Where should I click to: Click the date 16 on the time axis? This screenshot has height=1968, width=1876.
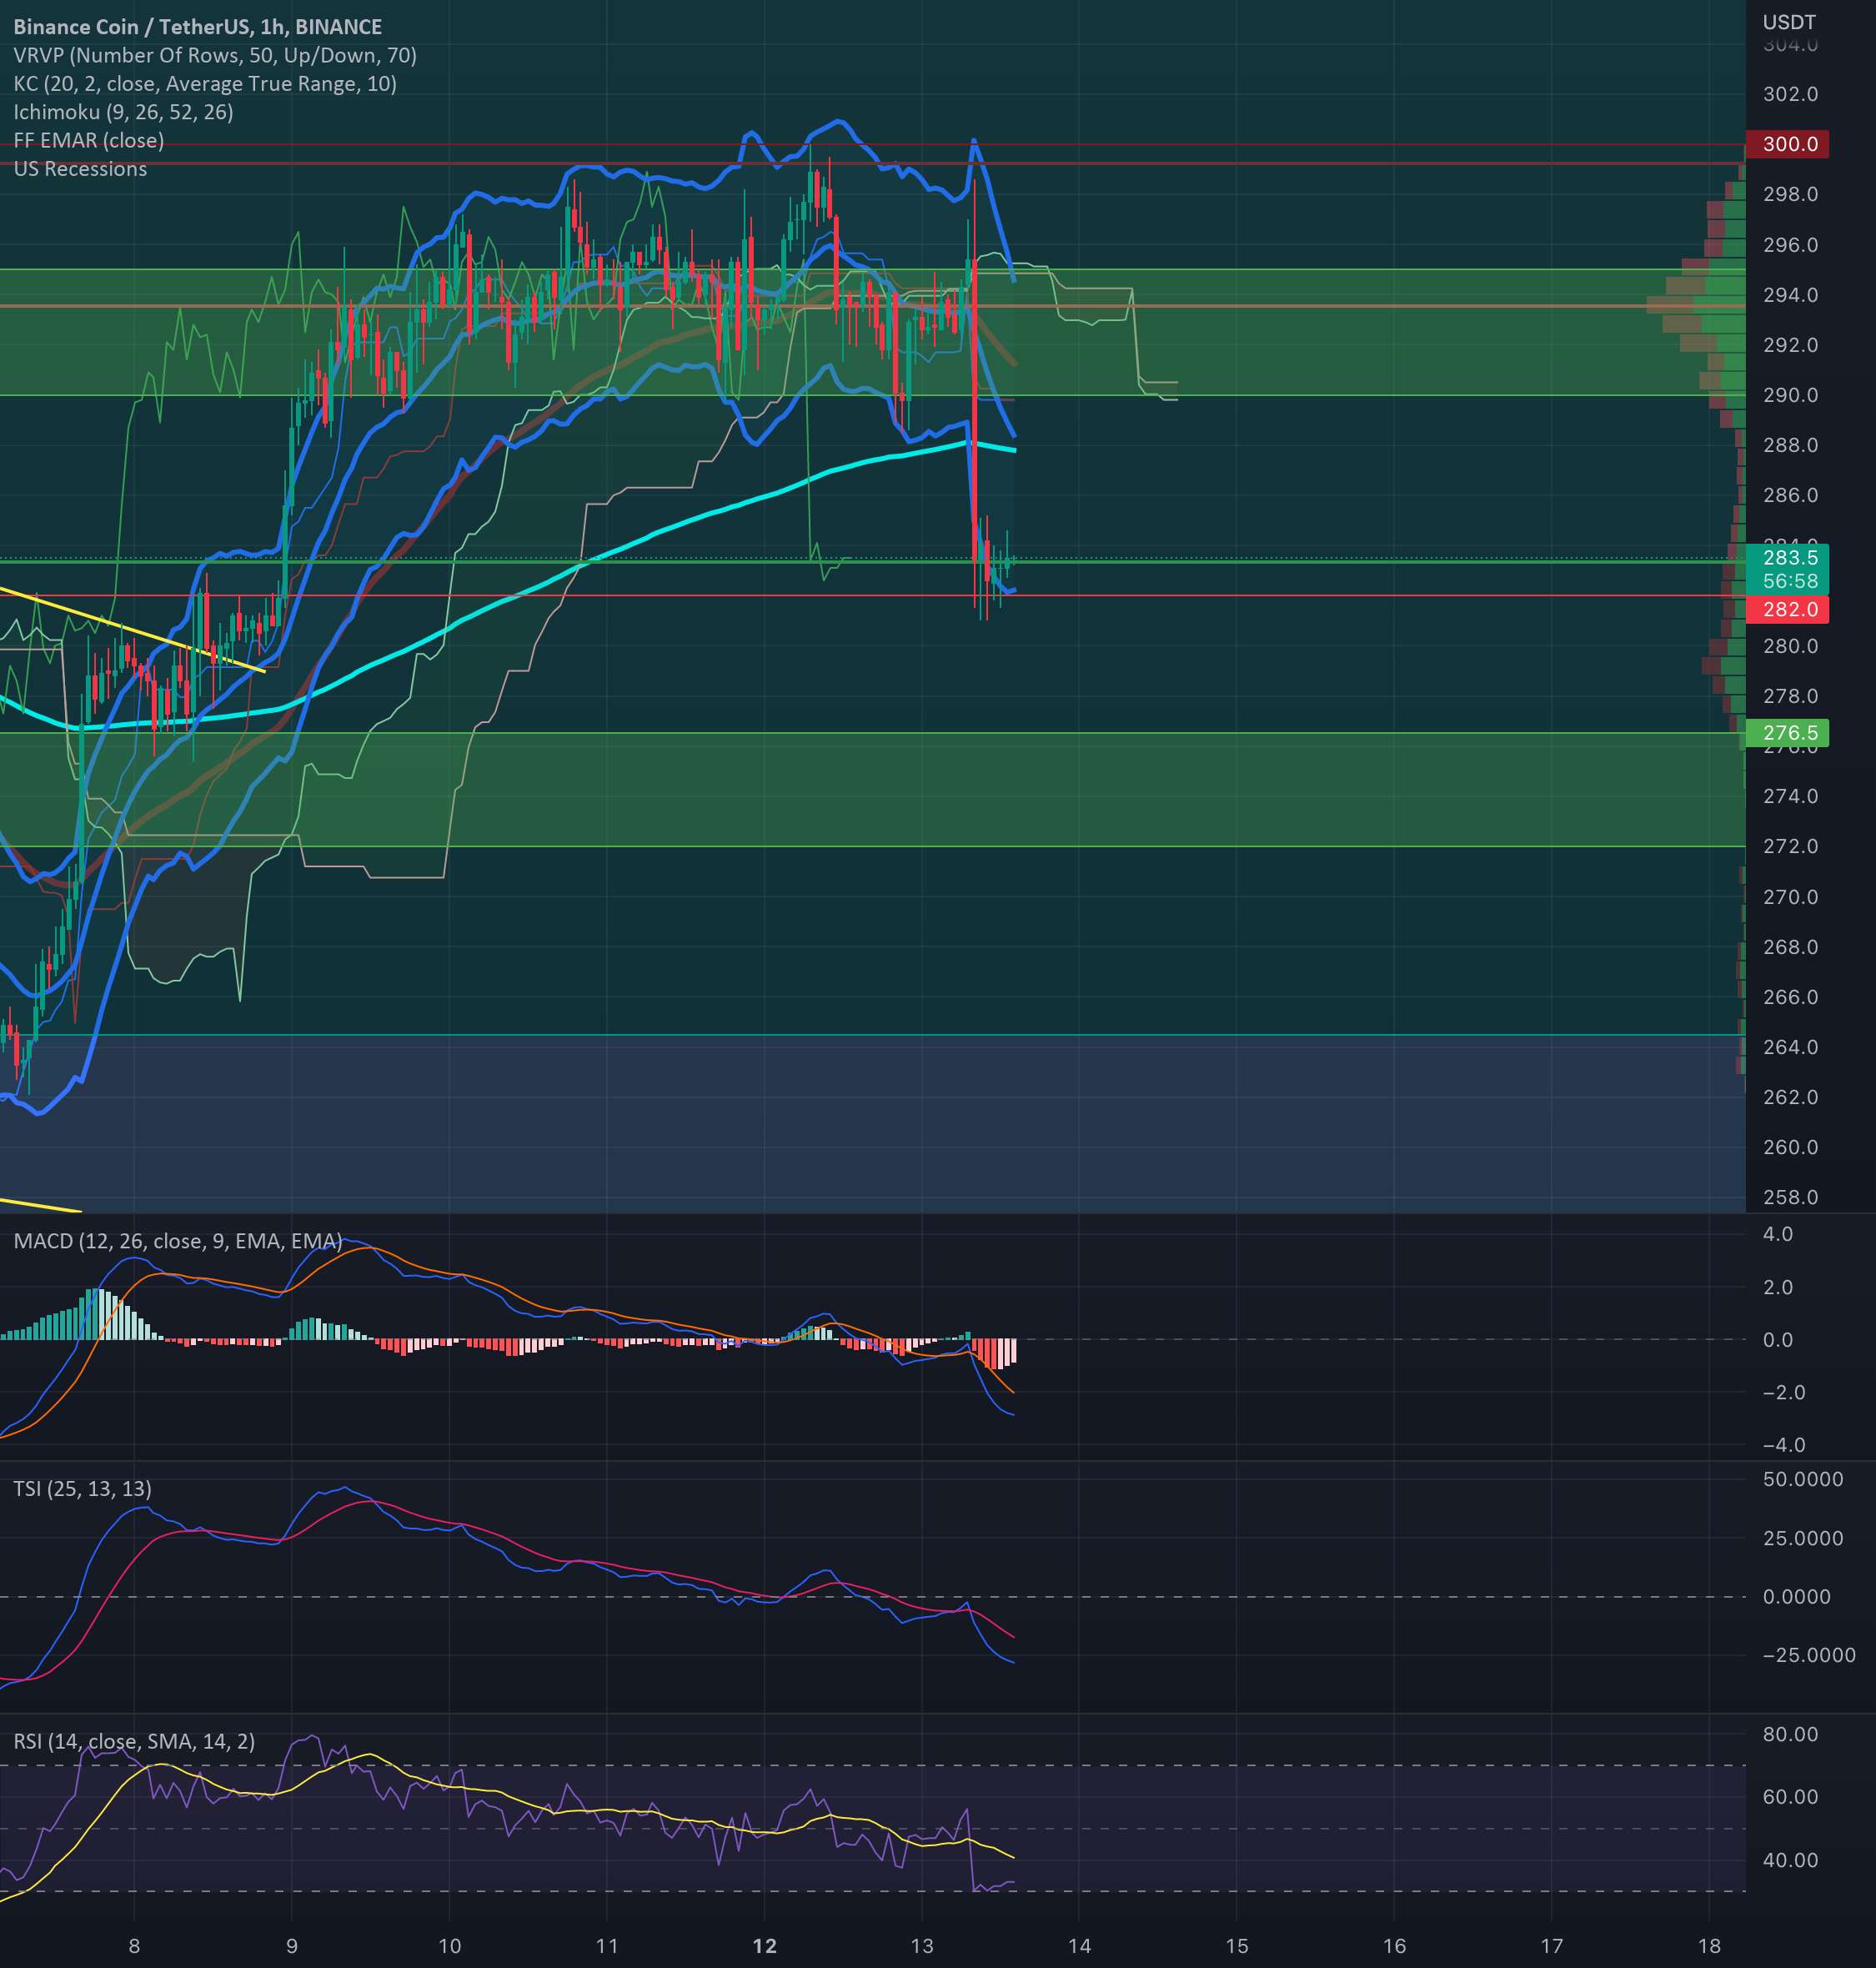1394,1946
